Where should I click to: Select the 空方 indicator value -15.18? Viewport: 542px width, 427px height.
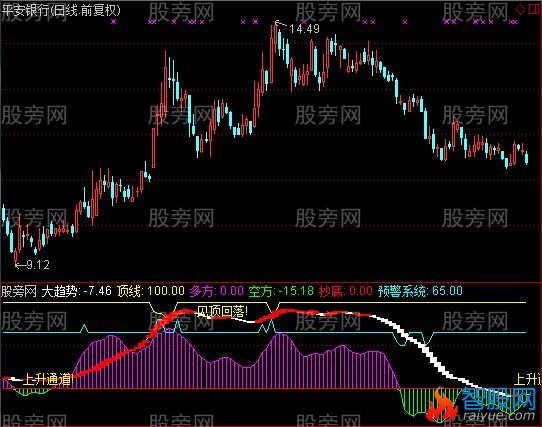[296, 291]
